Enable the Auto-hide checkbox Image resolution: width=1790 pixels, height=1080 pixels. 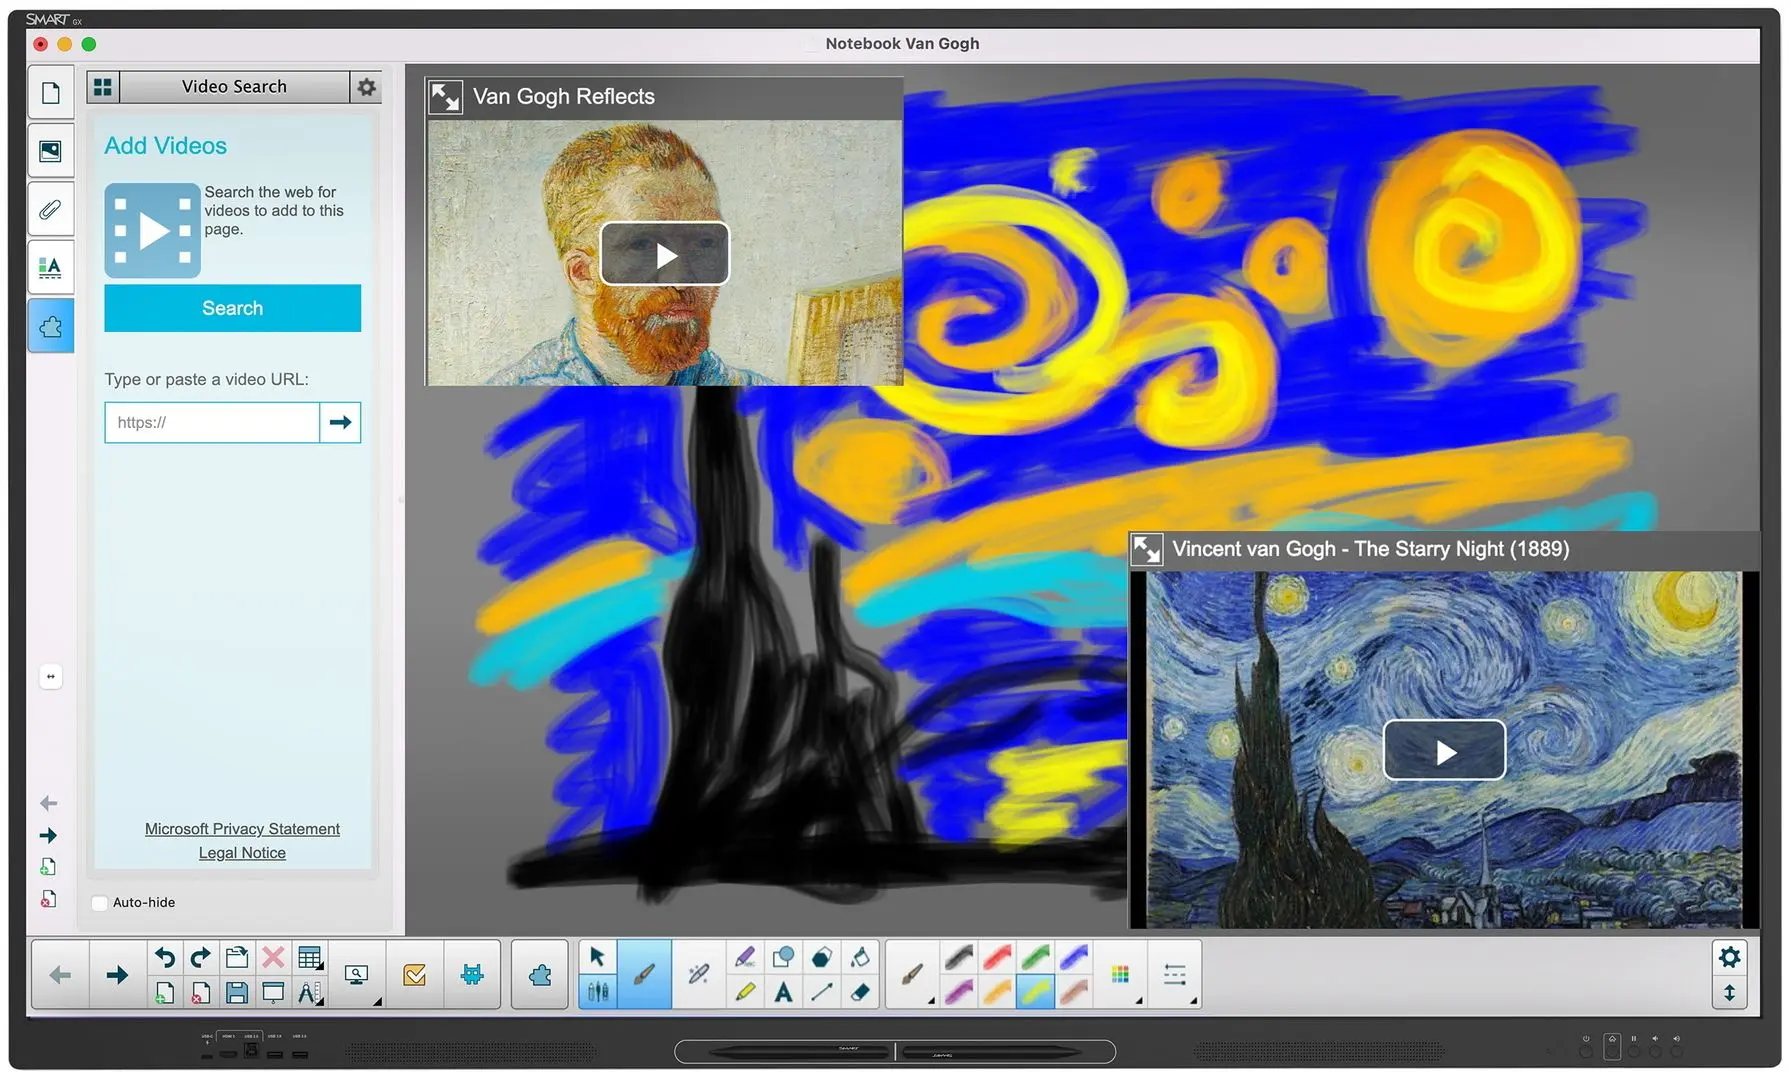pos(100,903)
